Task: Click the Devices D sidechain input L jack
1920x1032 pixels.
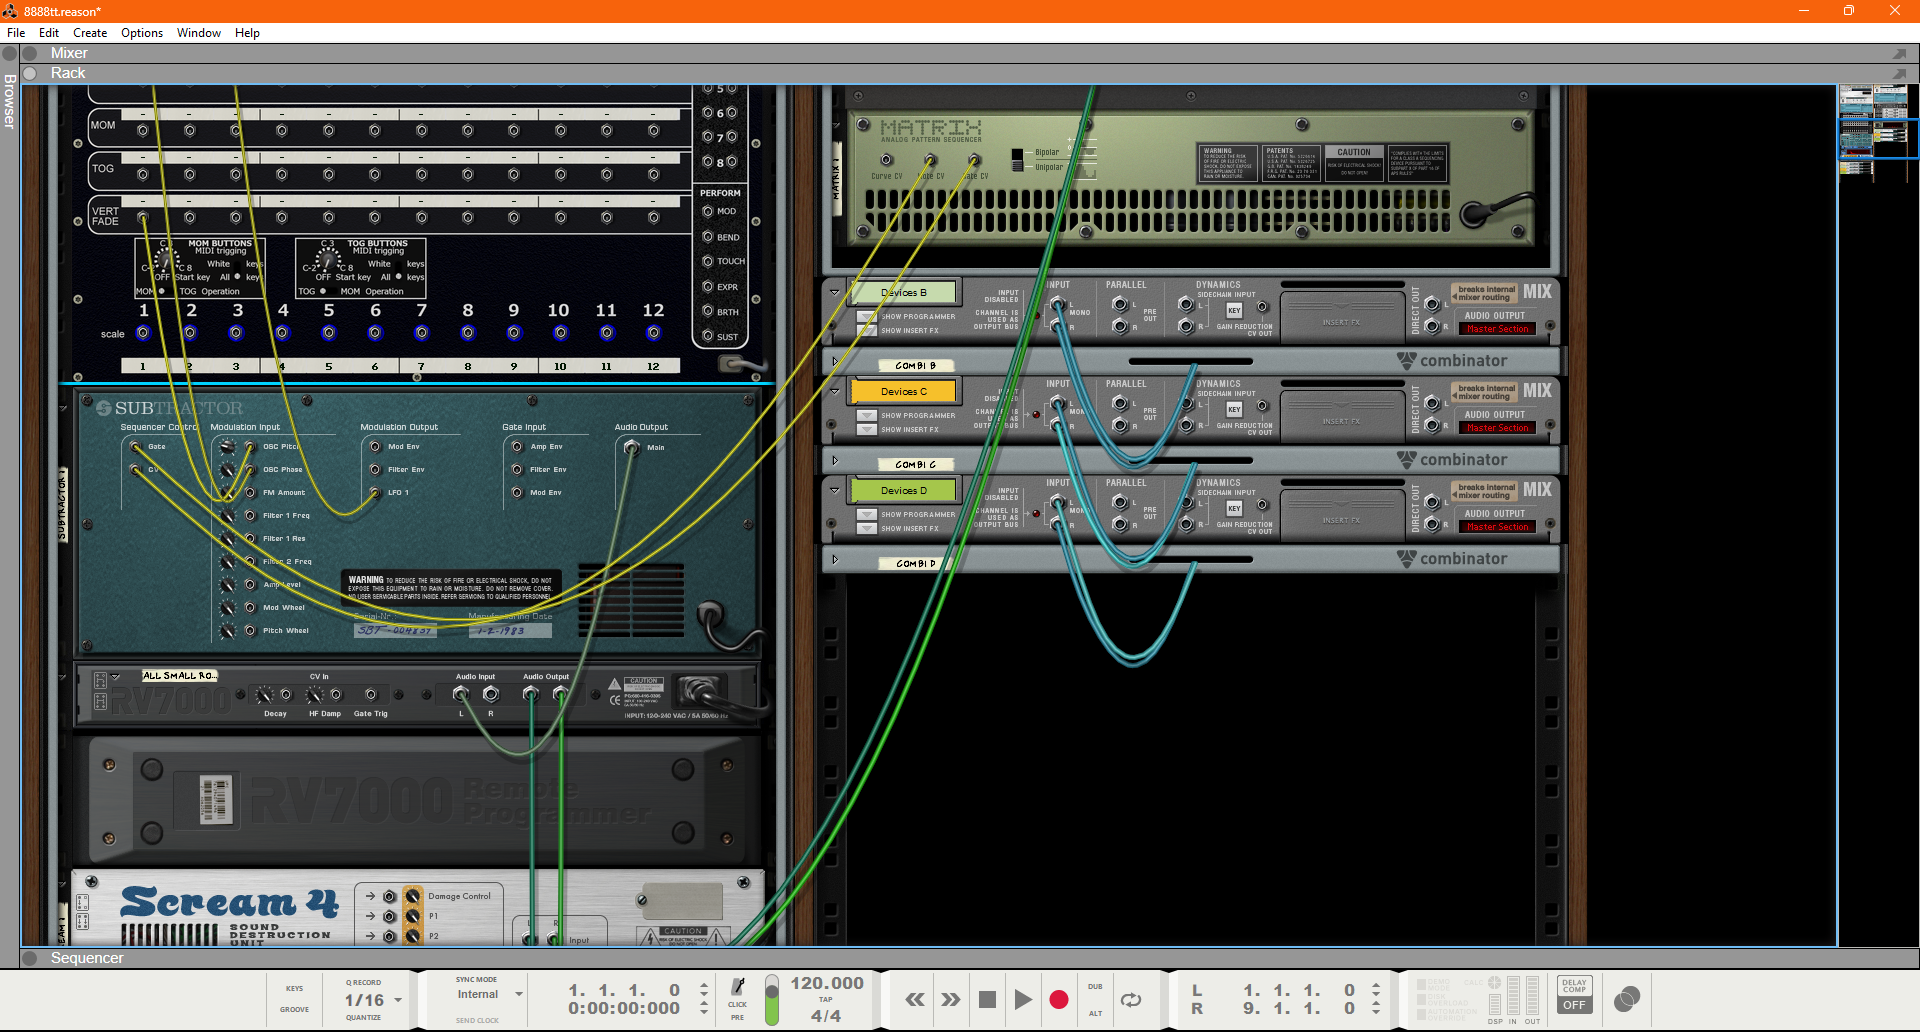Action: pyautogui.click(x=1186, y=502)
